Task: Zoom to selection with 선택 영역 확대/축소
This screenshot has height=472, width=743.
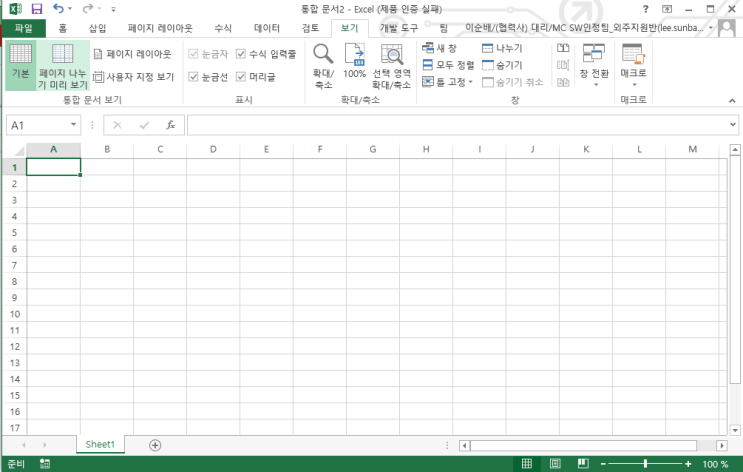Action: [x=391, y=66]
